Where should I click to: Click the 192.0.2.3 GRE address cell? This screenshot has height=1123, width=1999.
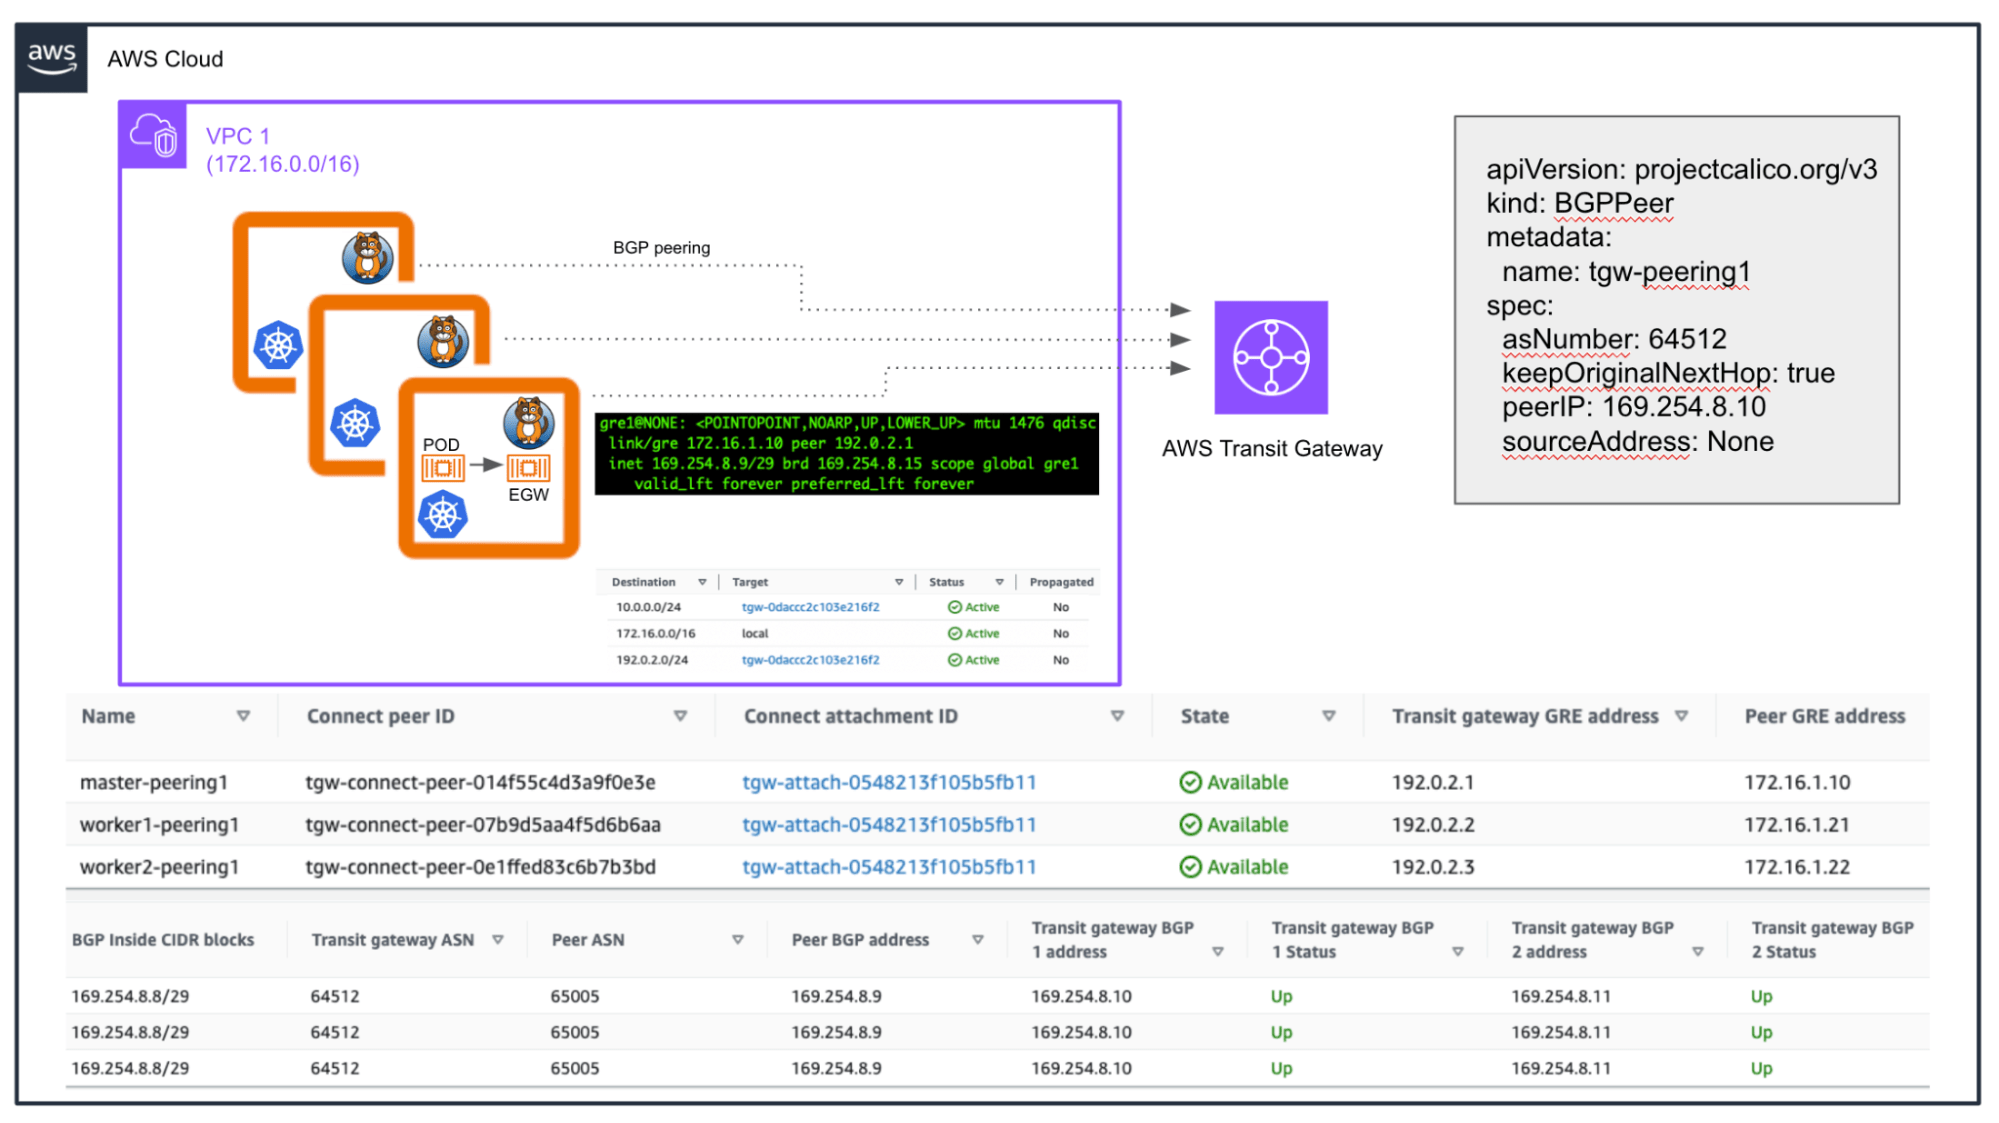pyautogui.click(x=1433, y=867)
